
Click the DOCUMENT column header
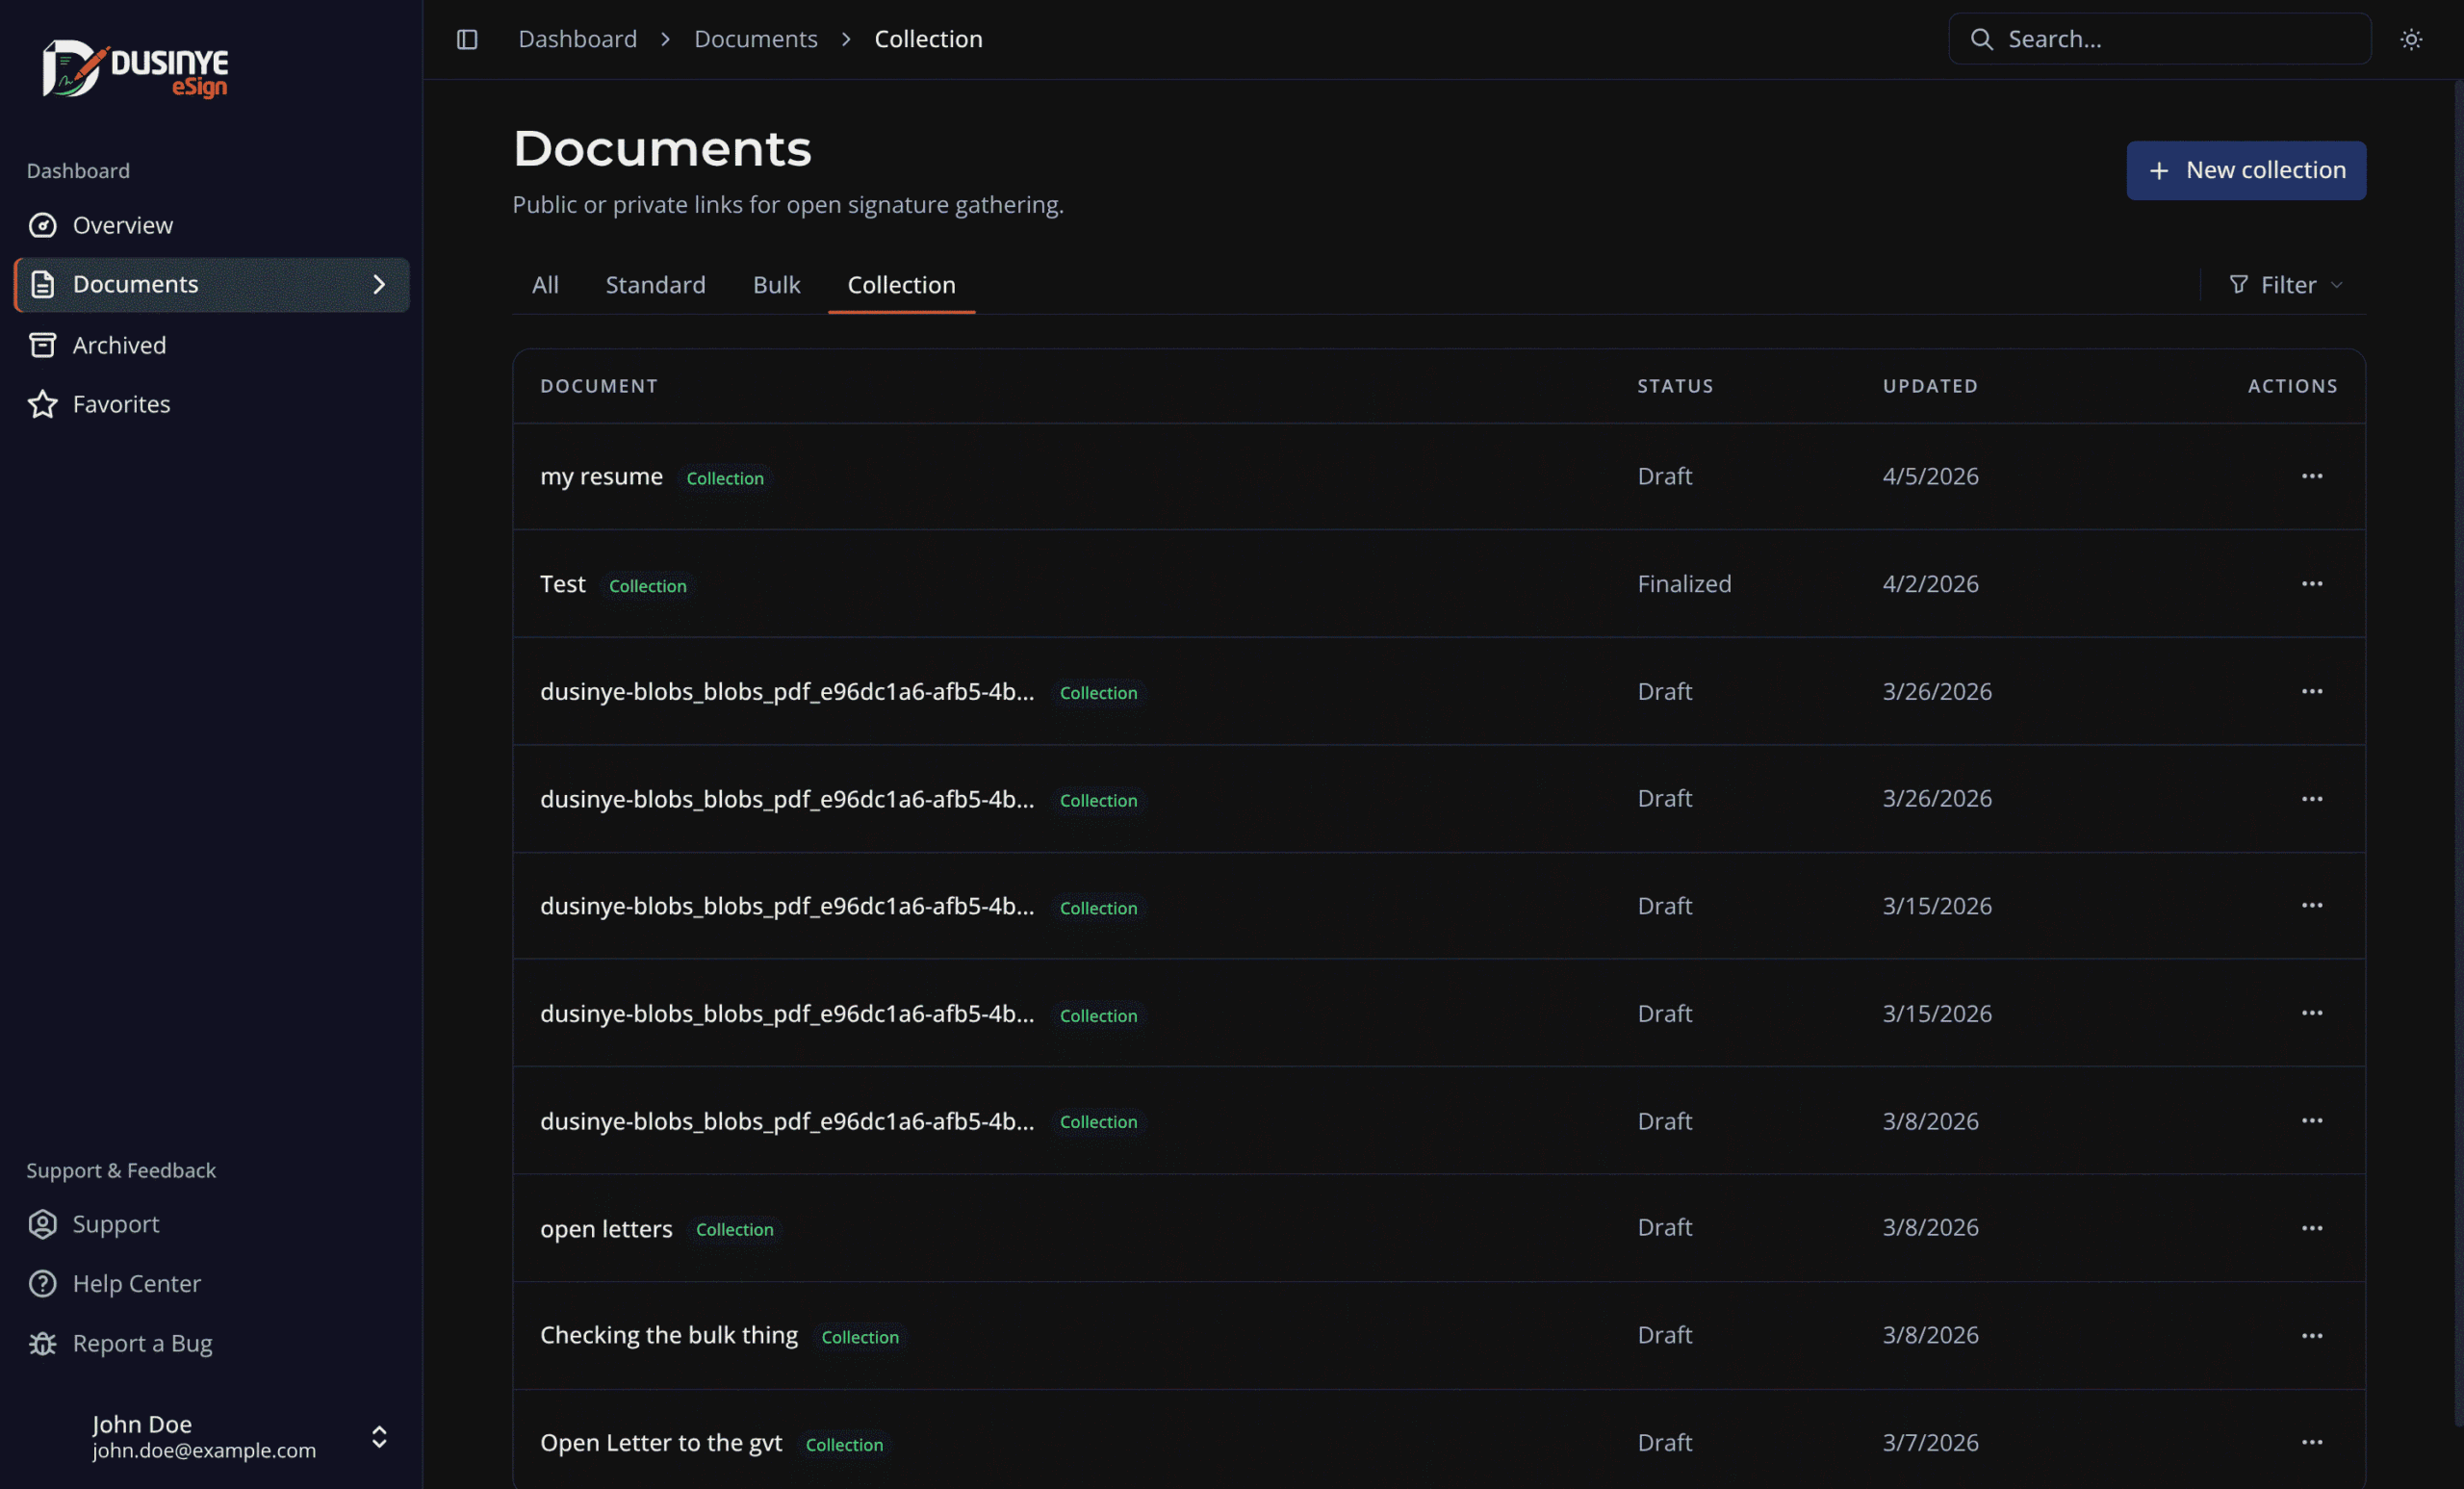pyautogui.click(x=599, y=386)
